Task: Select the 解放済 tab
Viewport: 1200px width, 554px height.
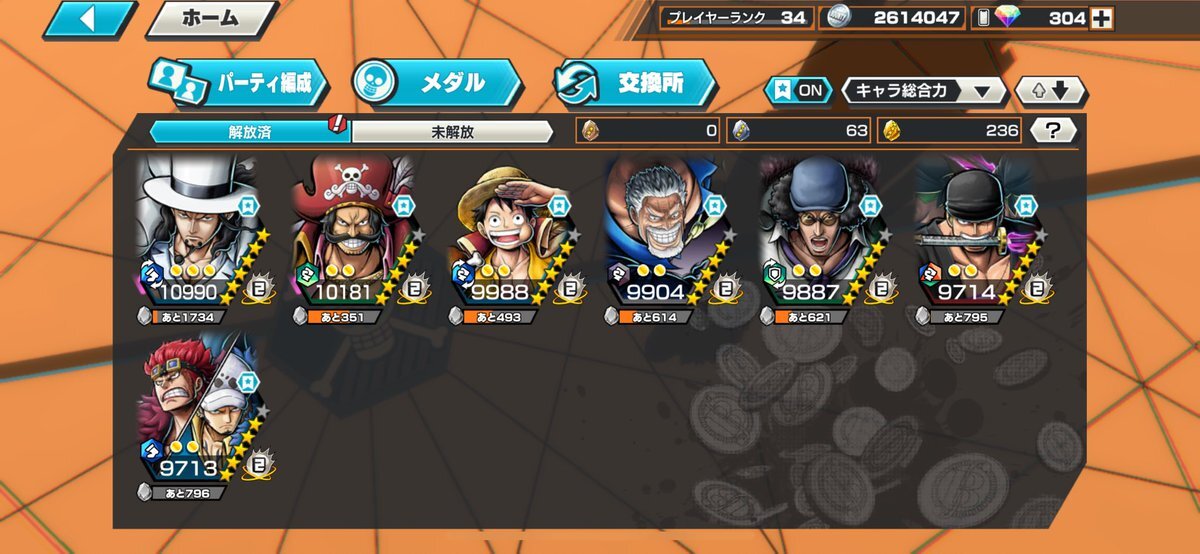Action: [247, 131]
